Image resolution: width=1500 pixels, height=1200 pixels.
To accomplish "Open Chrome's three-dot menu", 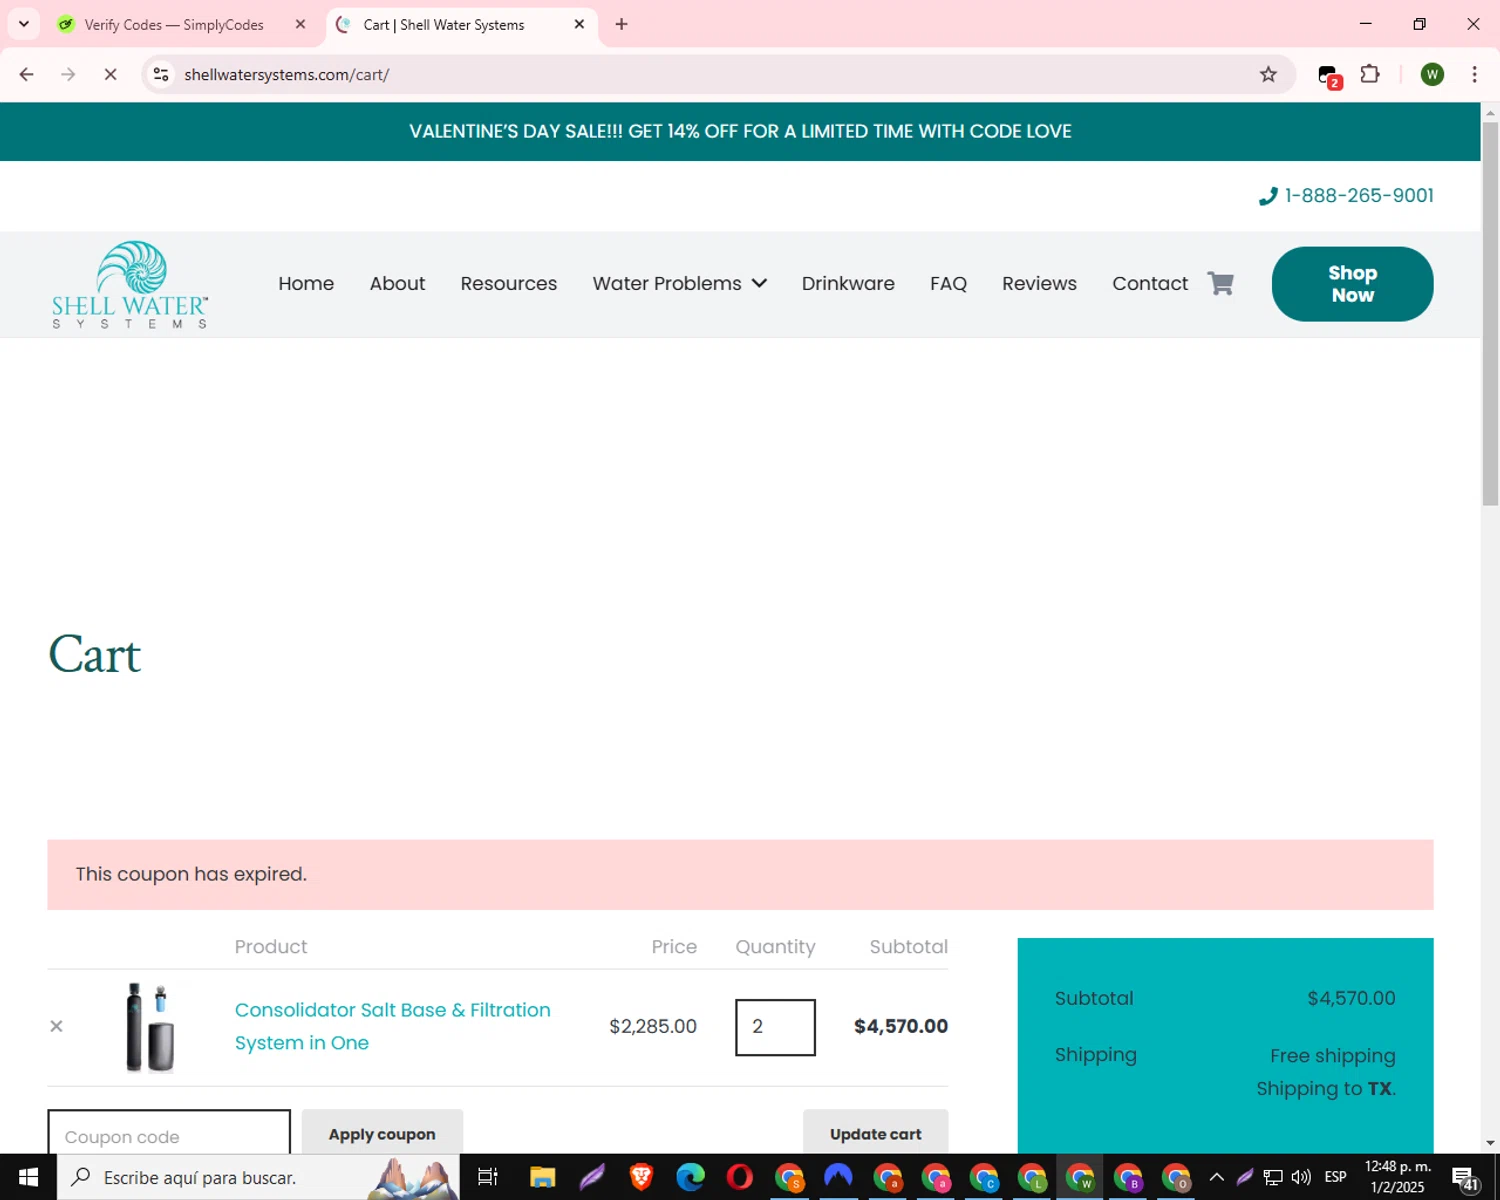I will coord(1474,74).
